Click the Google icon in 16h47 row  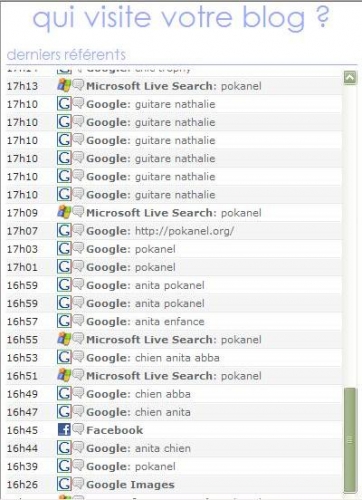pos(64,412)
